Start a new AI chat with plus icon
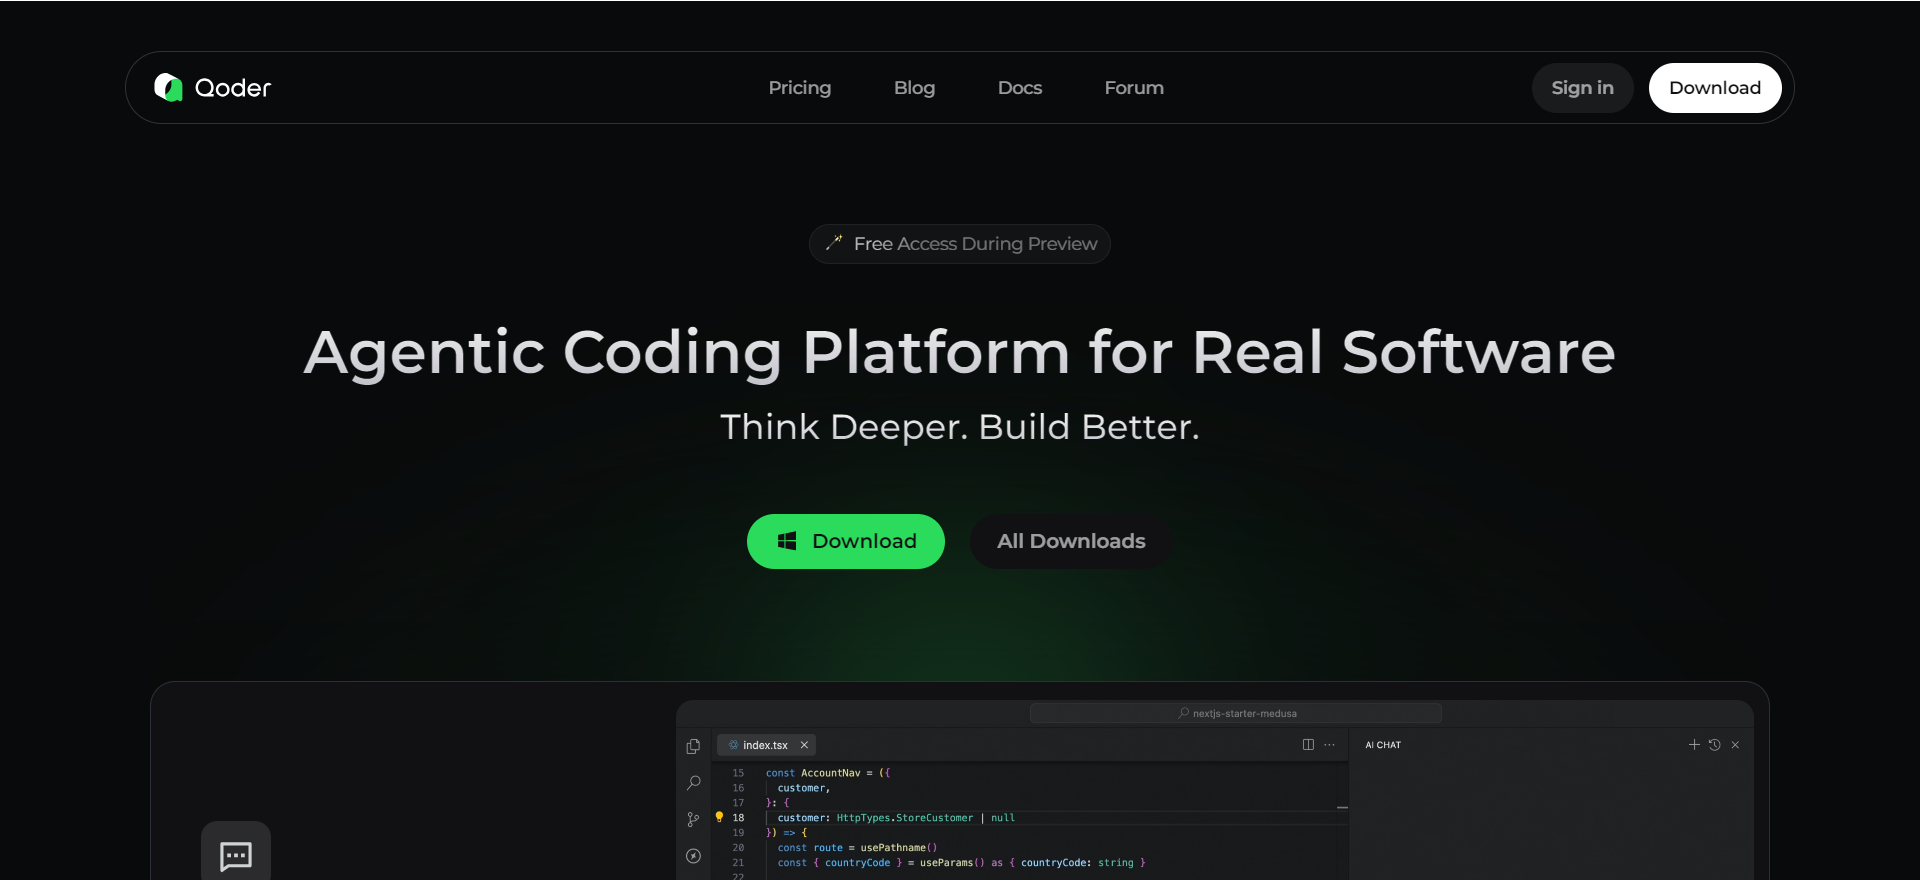The image size is (1920, 880). click(x=1694, y=745)
